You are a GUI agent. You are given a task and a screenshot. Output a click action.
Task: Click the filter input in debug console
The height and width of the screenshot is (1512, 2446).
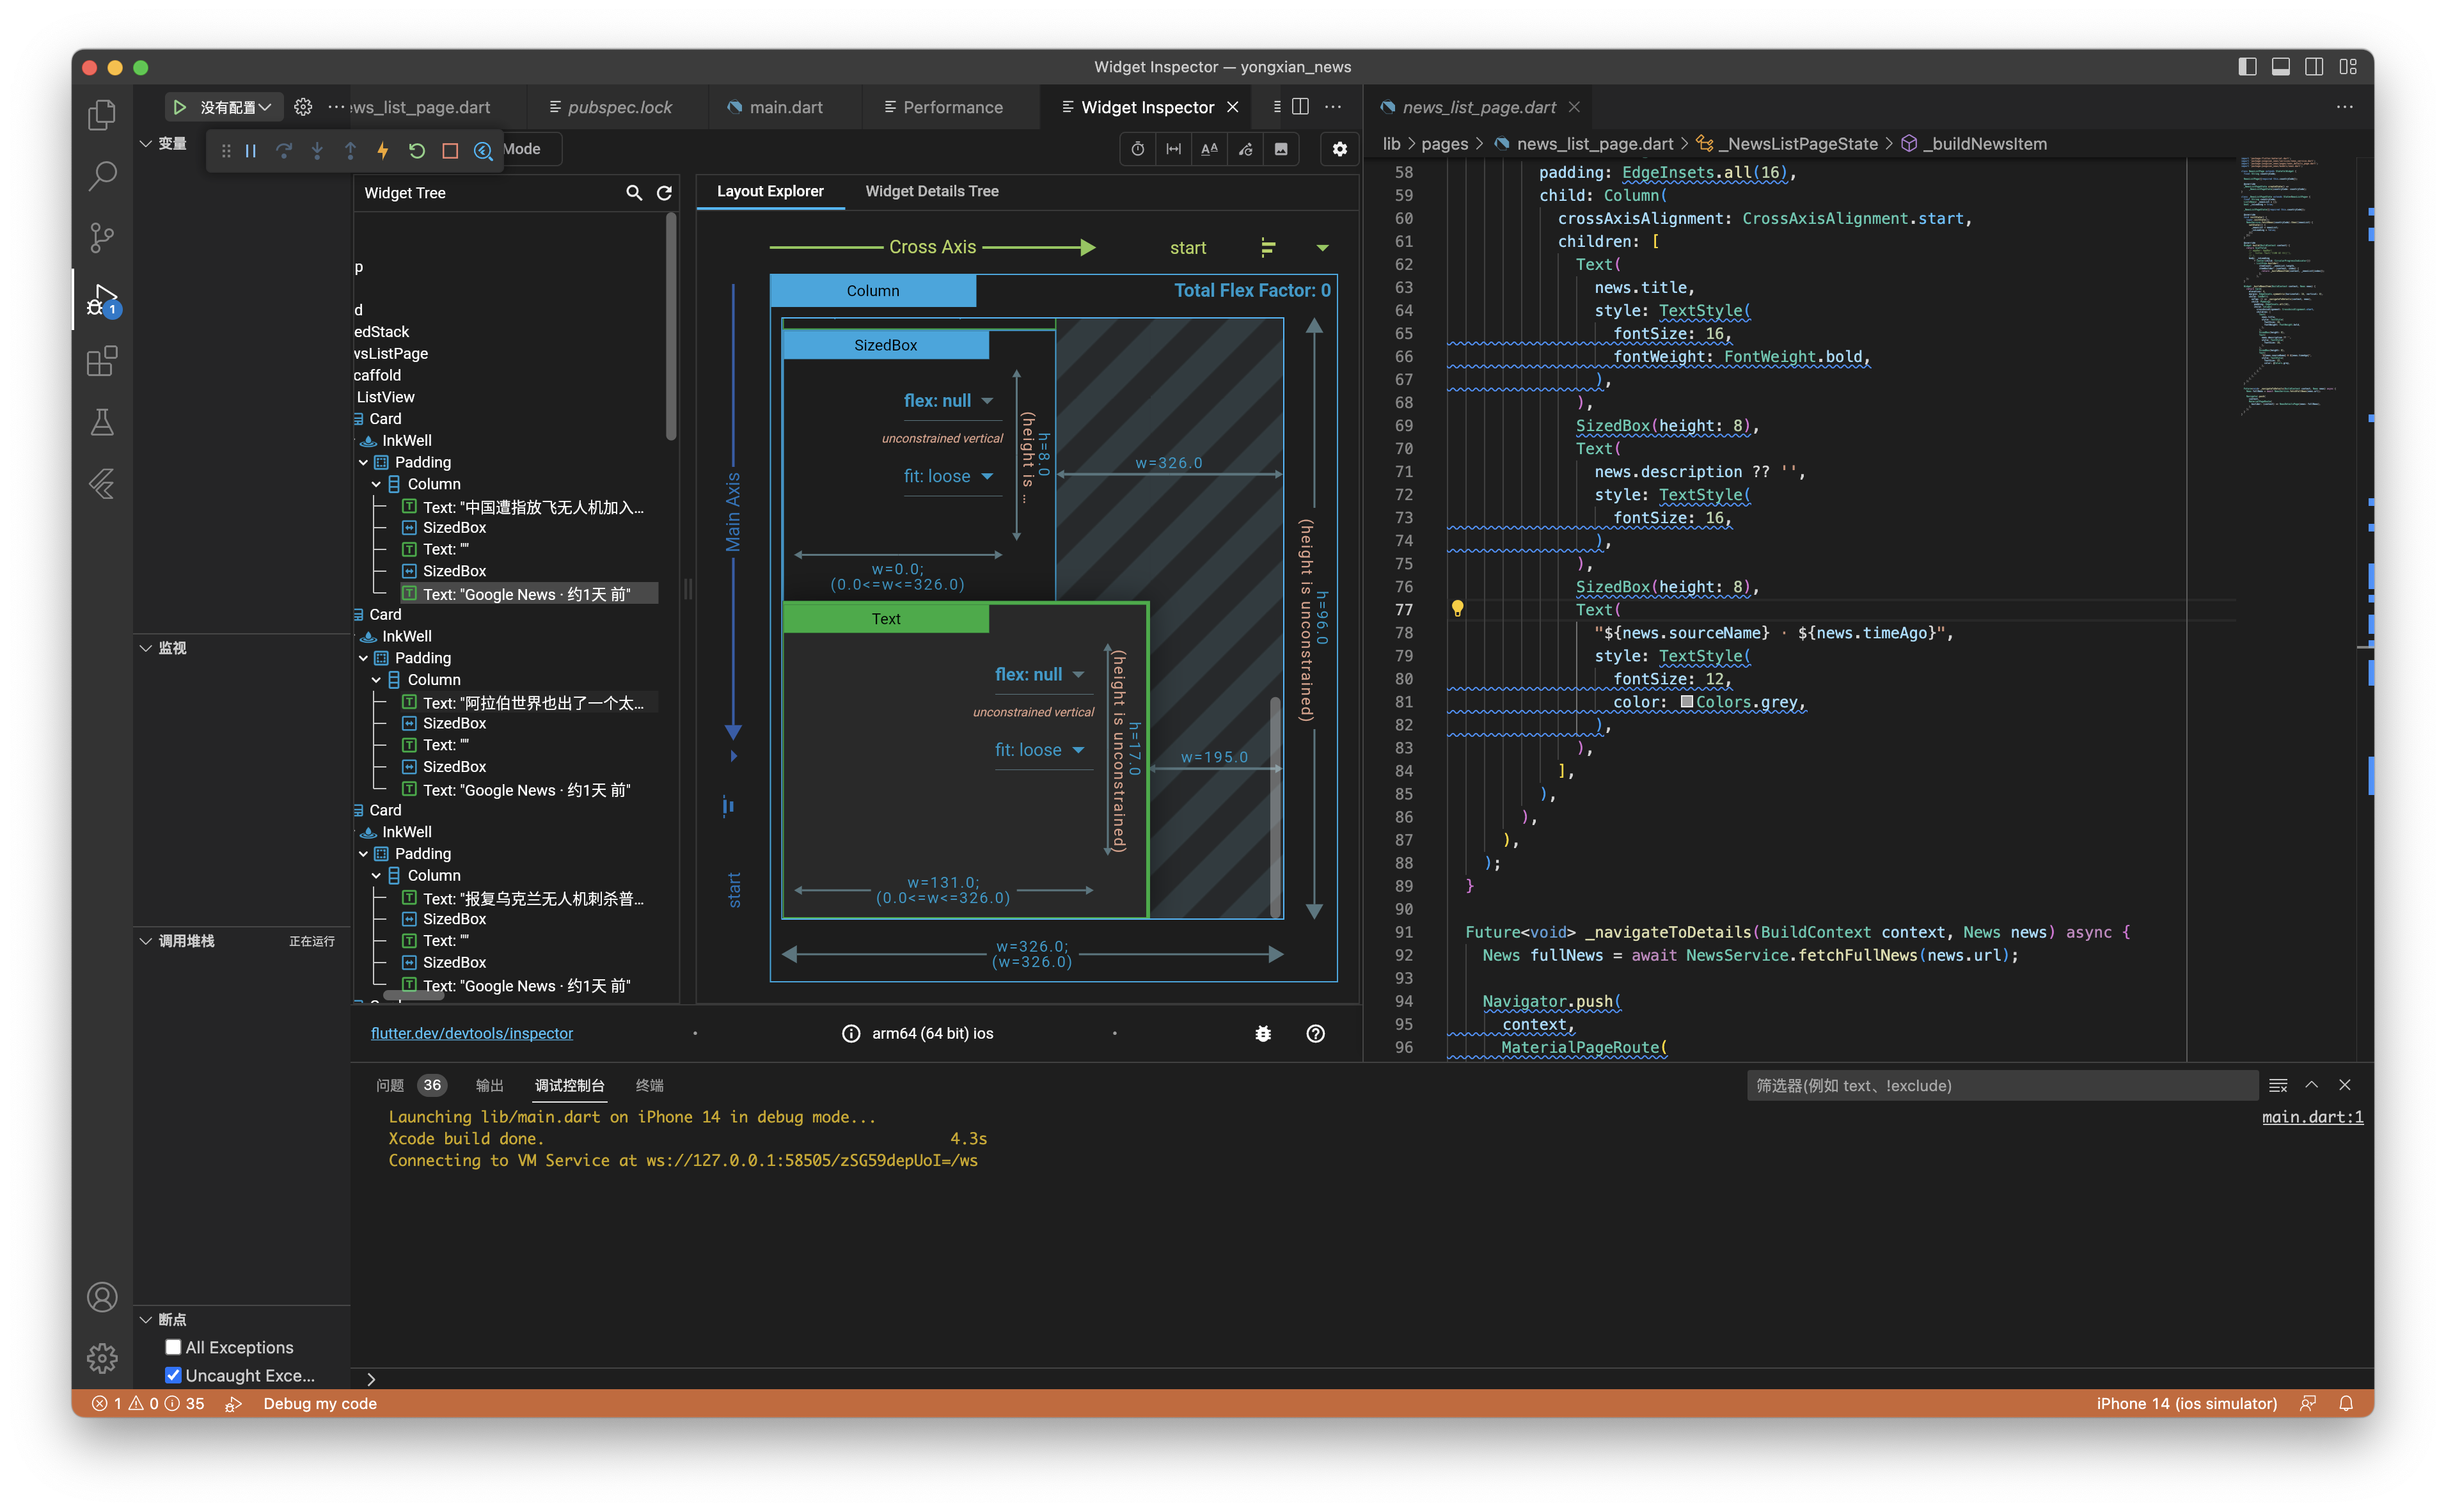click(2001, 1085)
